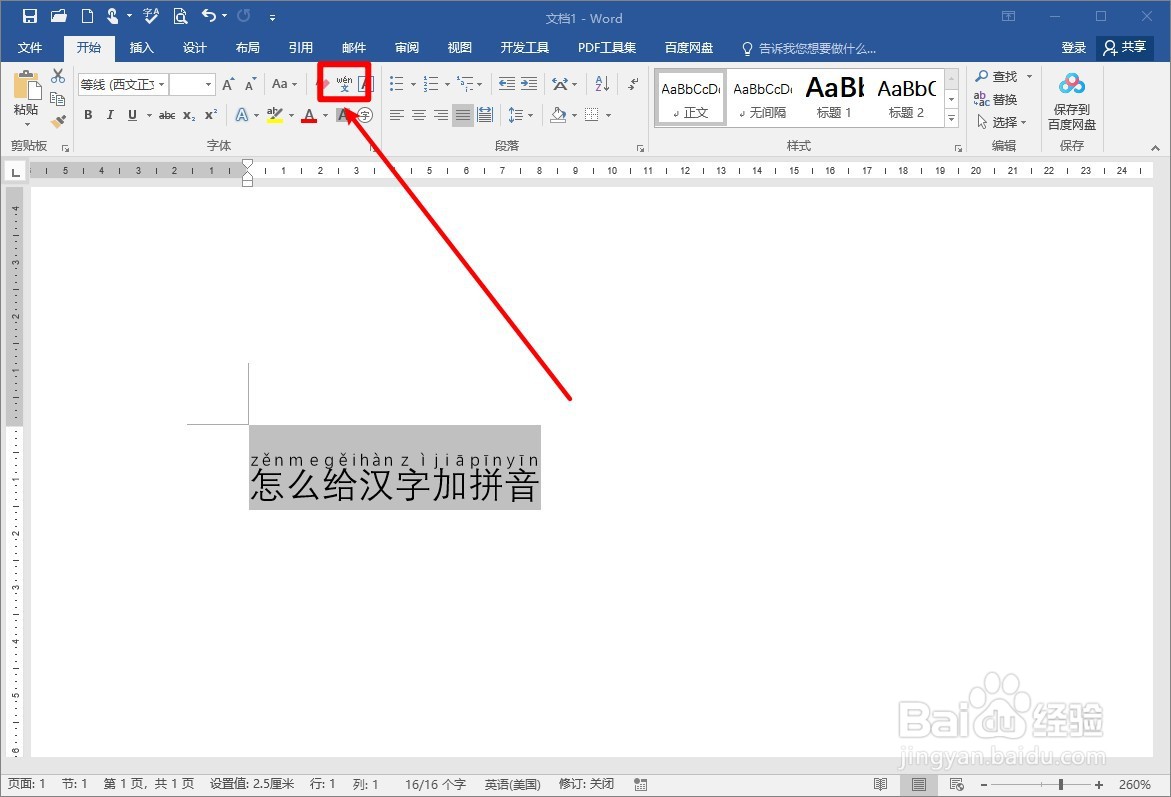
Task: Apply Subscript formatting
Action: 187,115
